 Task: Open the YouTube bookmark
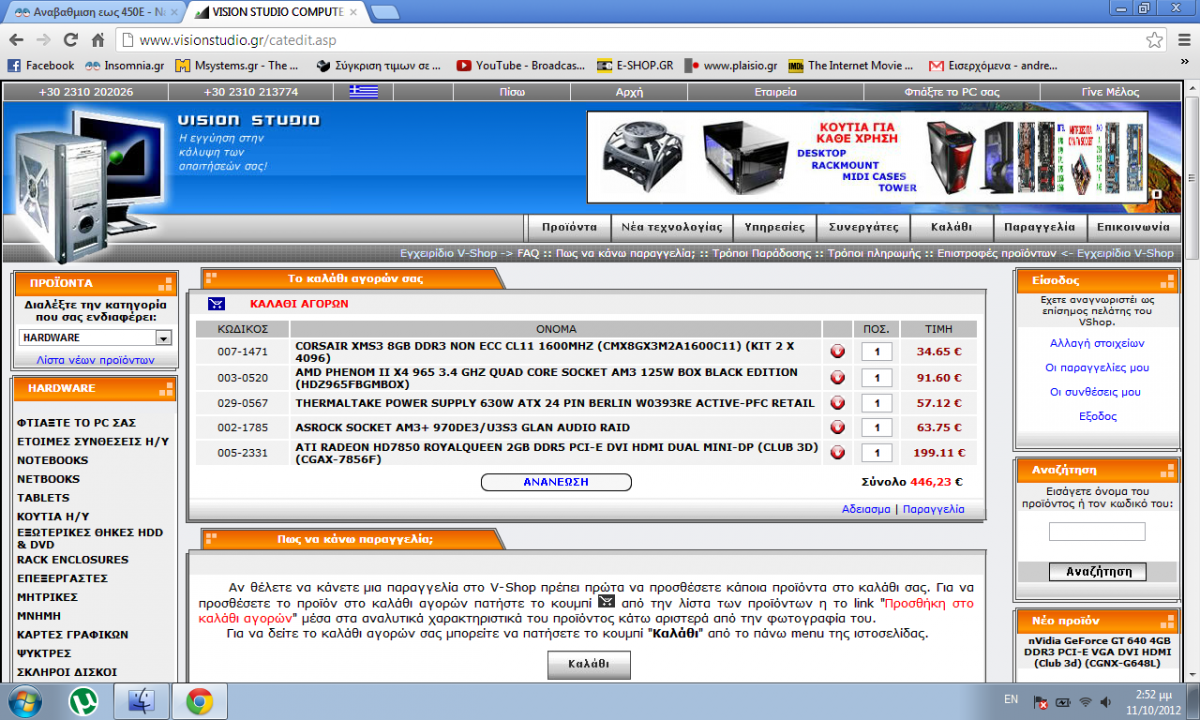(521, 65)
